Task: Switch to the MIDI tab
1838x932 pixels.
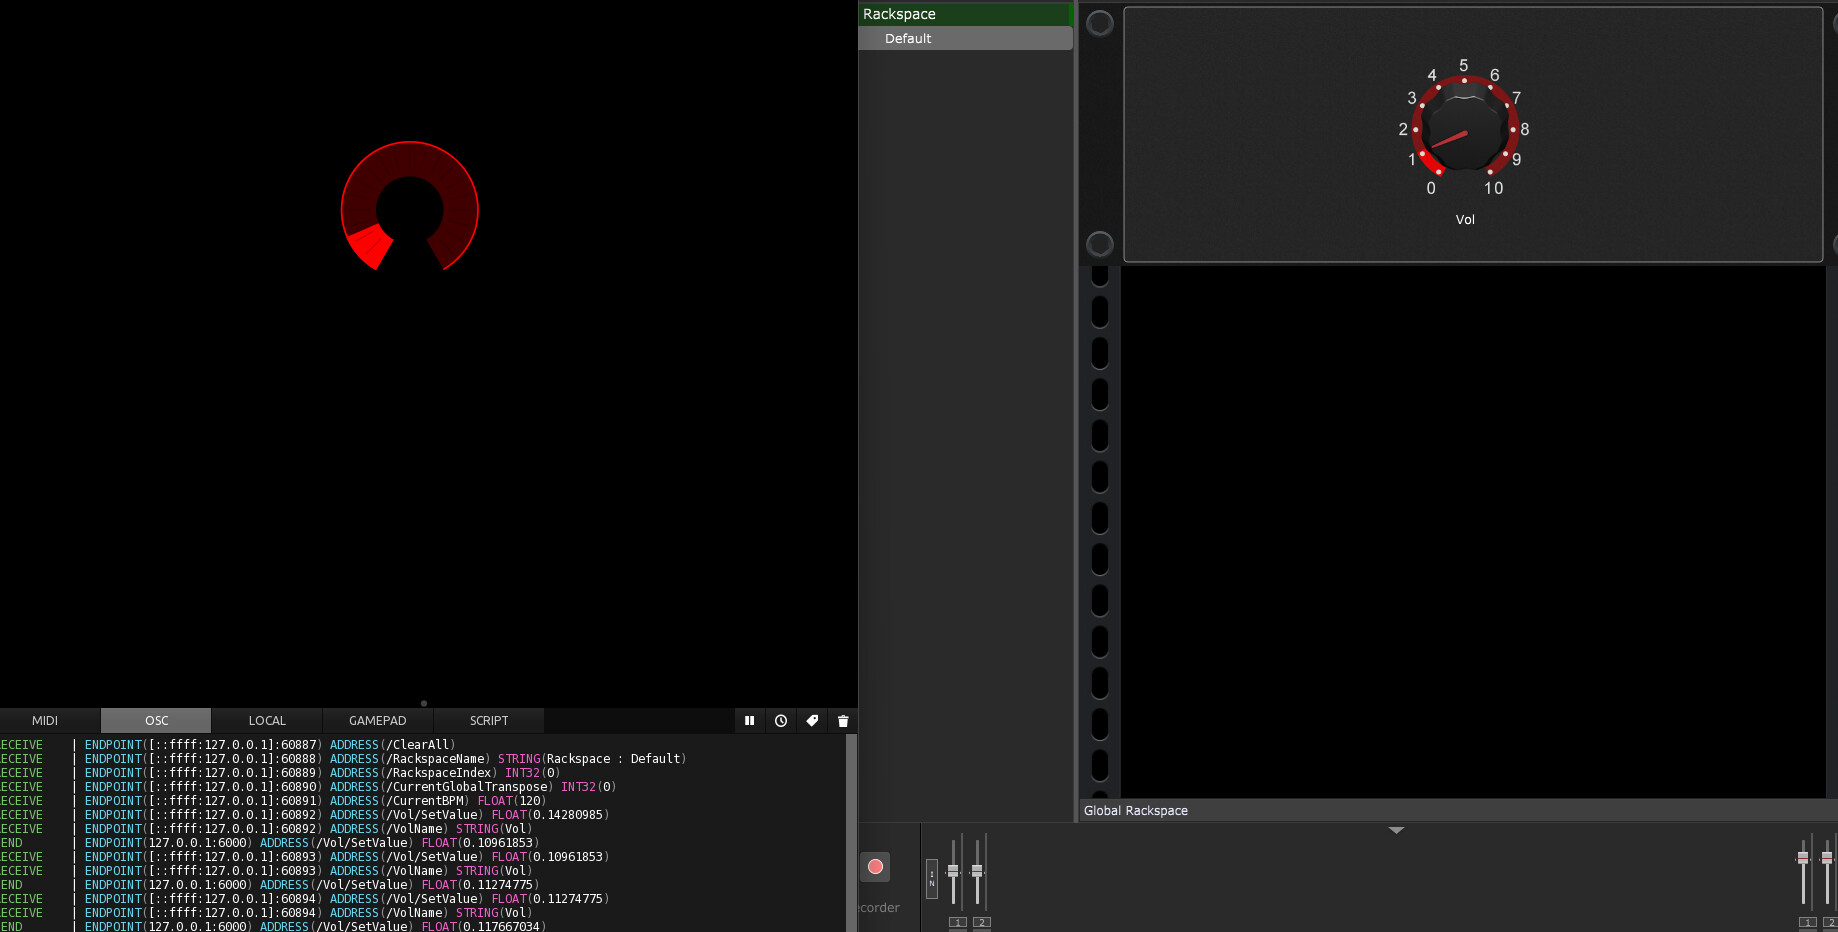Action: pos(45,721)
